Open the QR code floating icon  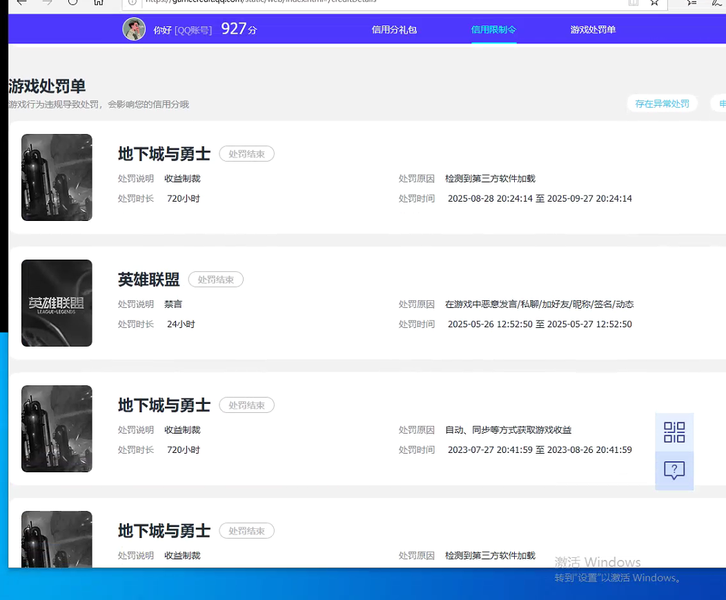click(x=674, y=432)
